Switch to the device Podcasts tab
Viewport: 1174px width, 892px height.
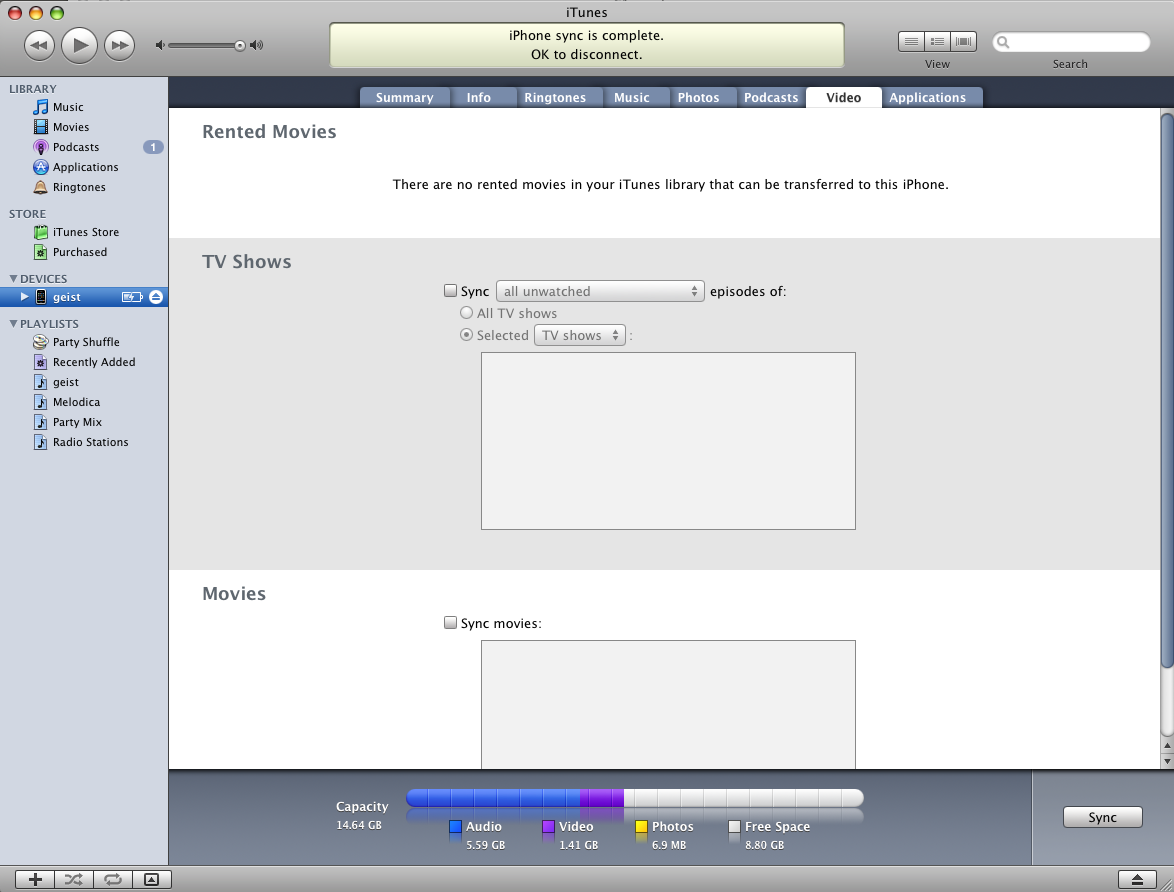coord(771,97)
